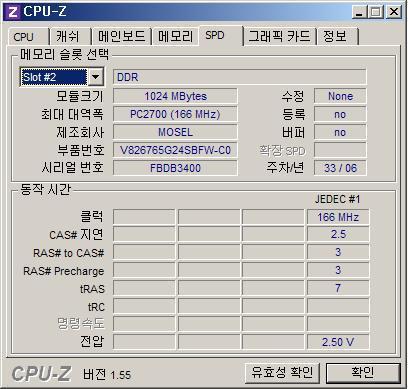Click the 166 MHz clock value

pos(338,217)
